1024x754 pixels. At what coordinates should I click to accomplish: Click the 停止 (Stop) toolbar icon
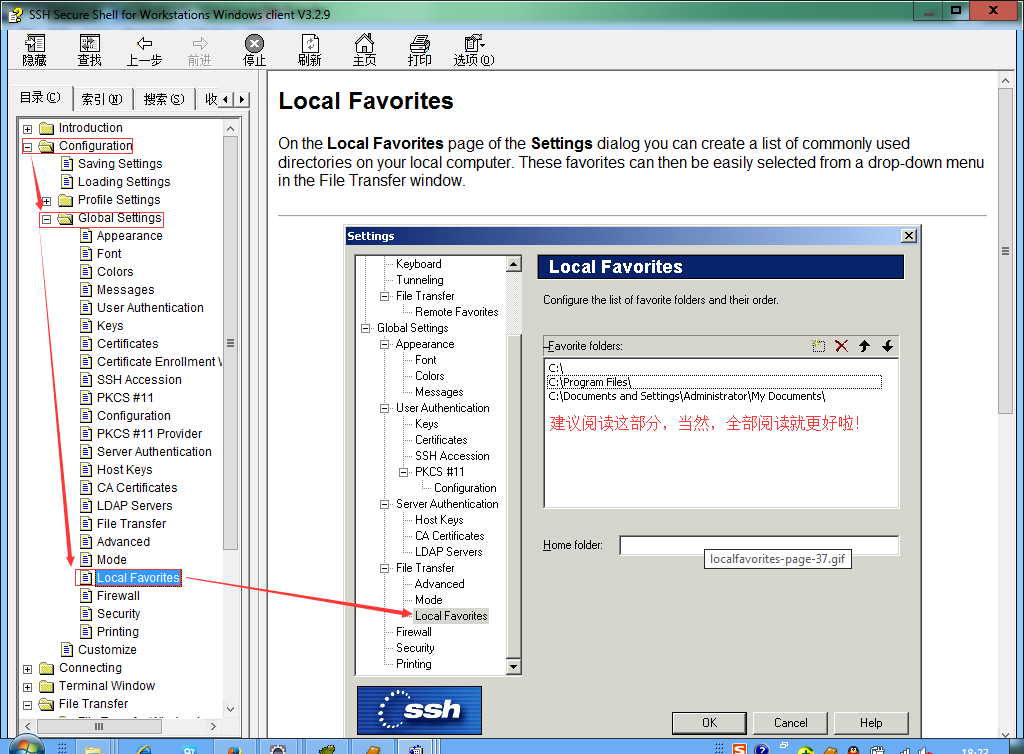click(x=254, y=50)
